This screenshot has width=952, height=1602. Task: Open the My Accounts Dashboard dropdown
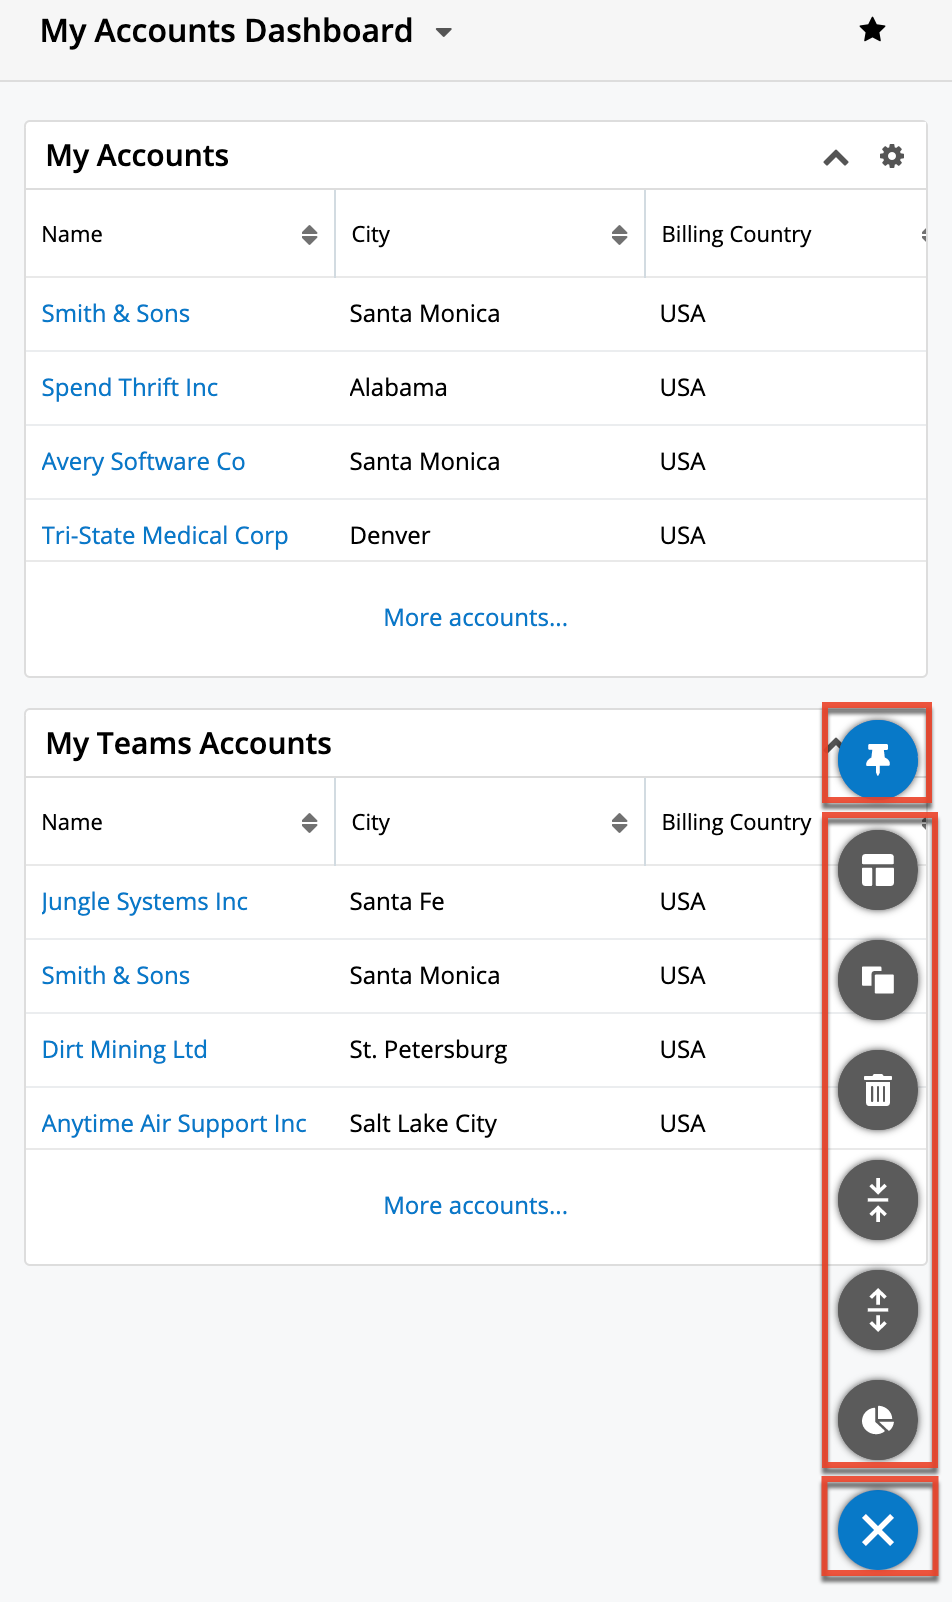tap(444, 32)
